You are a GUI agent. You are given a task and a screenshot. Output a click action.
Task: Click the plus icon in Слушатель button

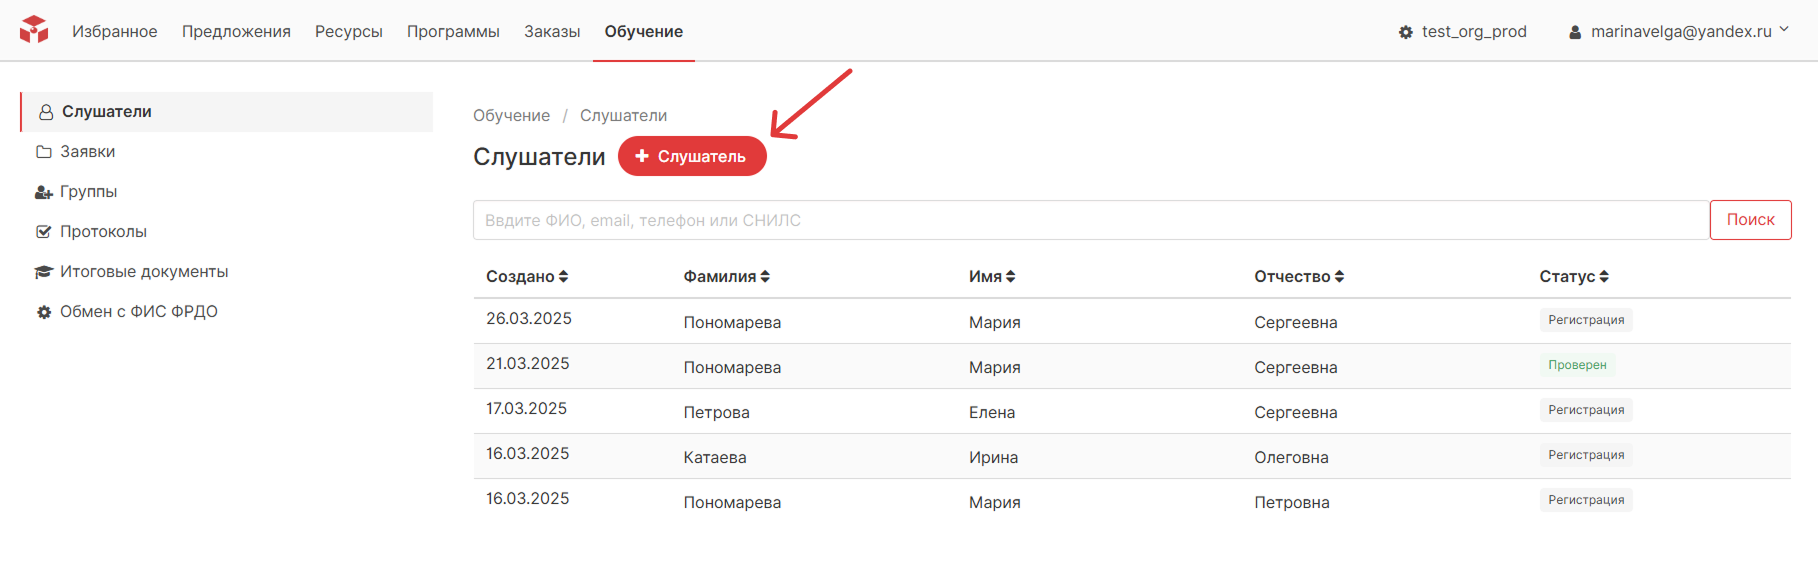coord(642,156)
